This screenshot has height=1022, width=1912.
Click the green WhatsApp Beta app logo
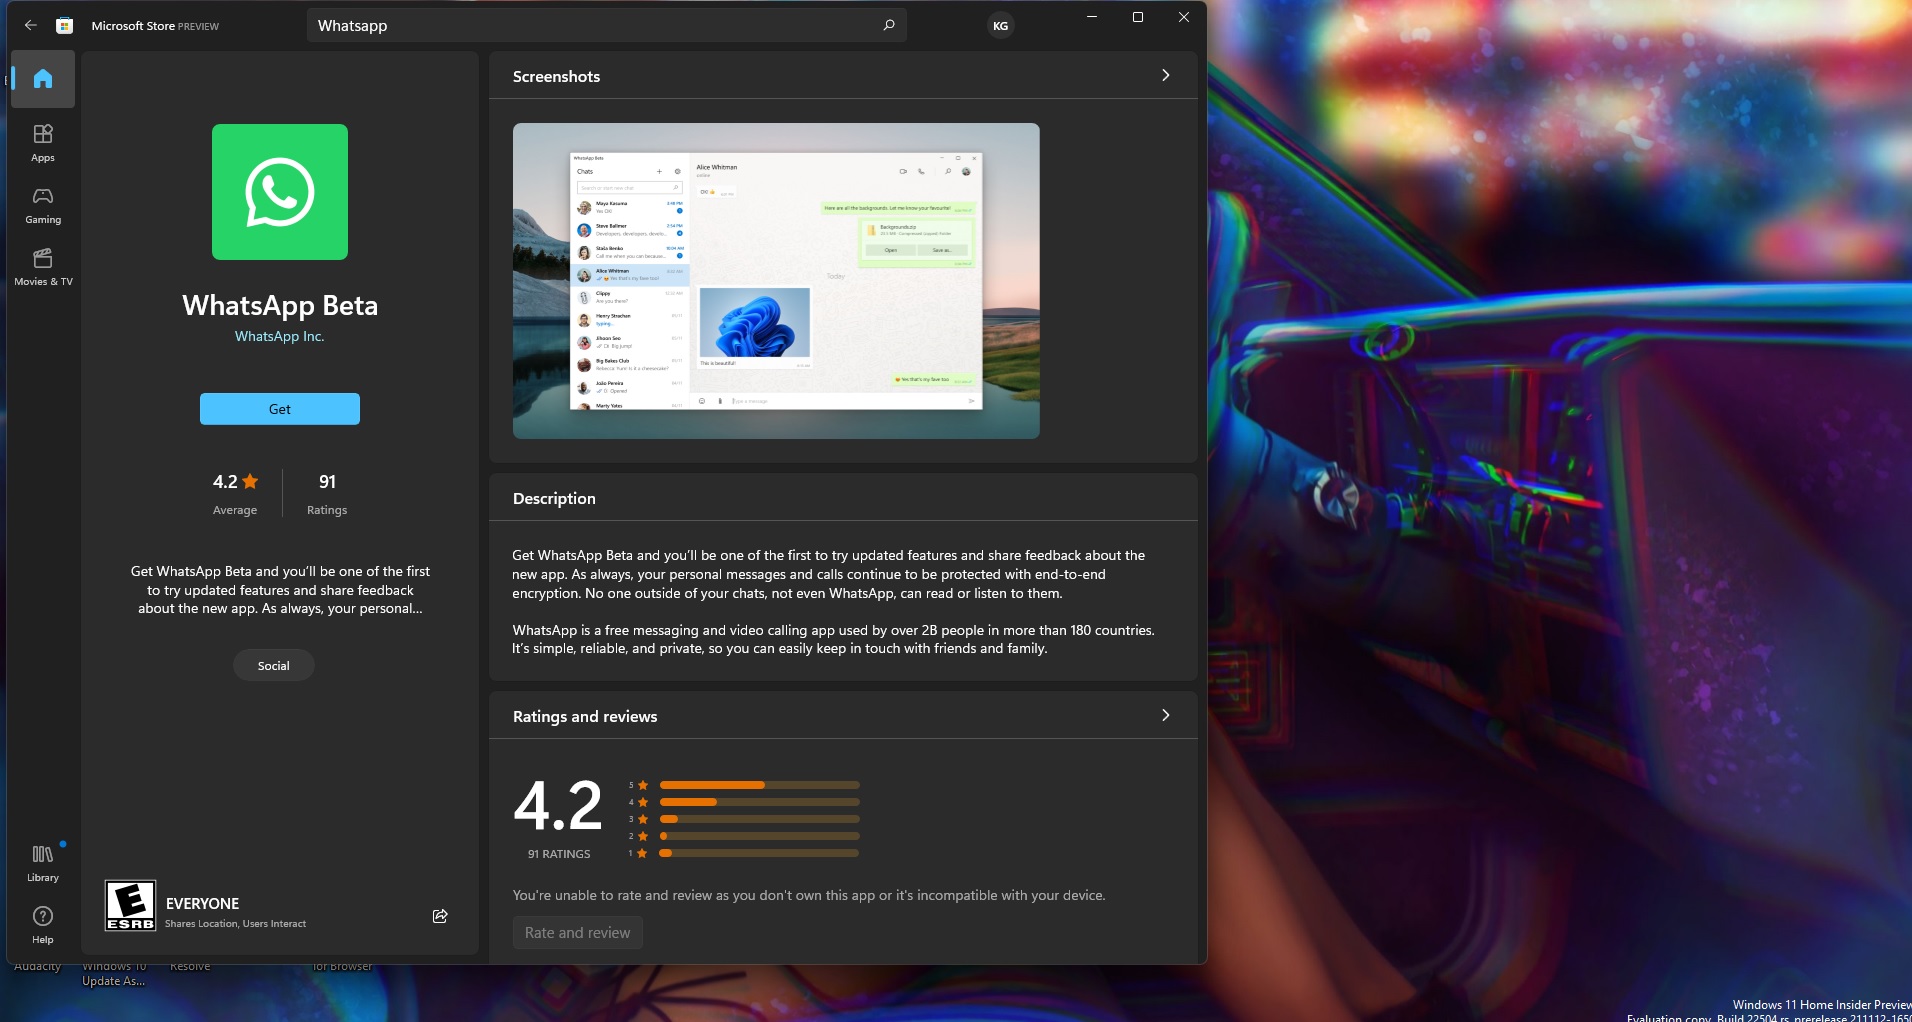tap(280, 192)
